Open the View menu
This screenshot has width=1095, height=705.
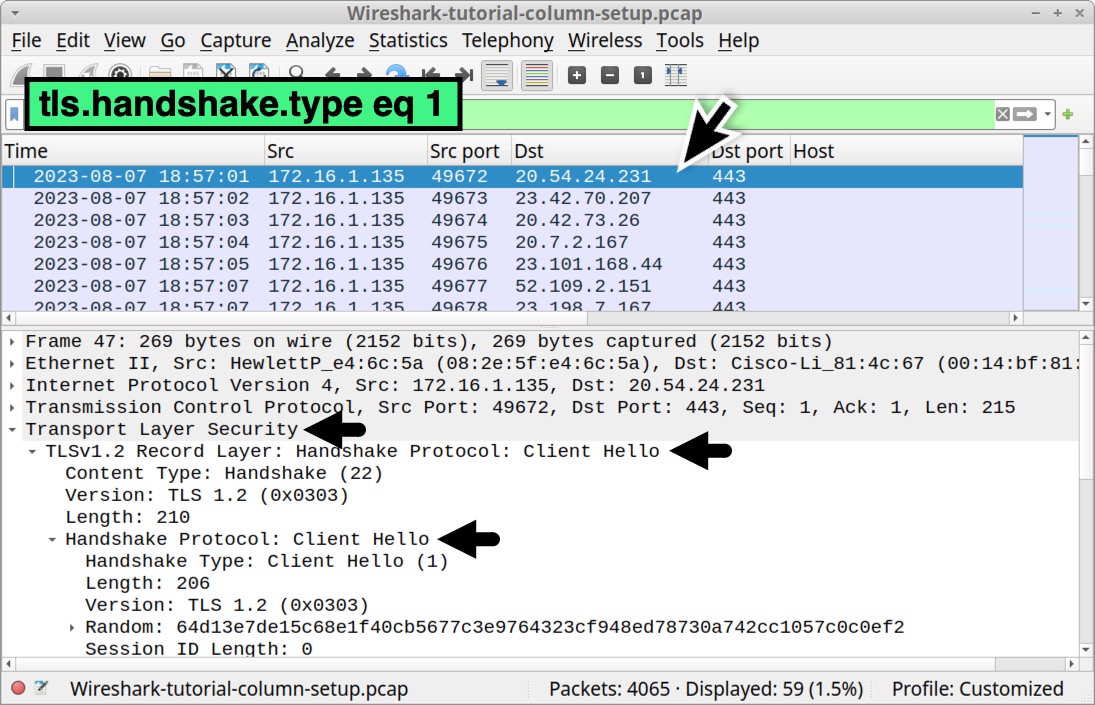tap(125, 40)
